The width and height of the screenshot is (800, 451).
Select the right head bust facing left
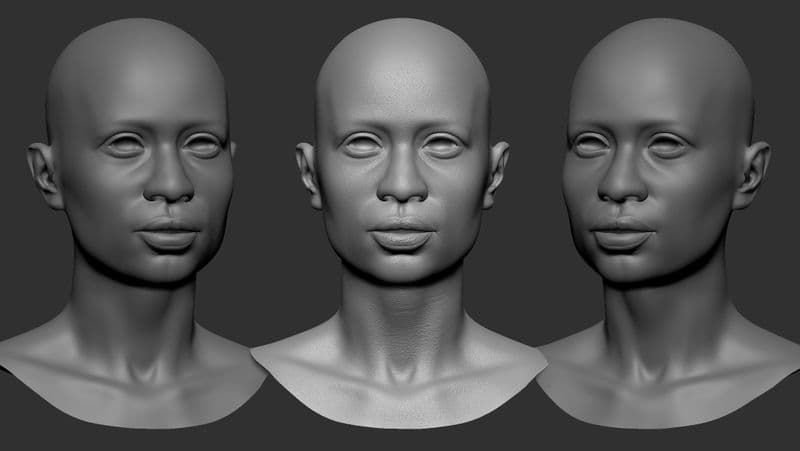[669, 223]
